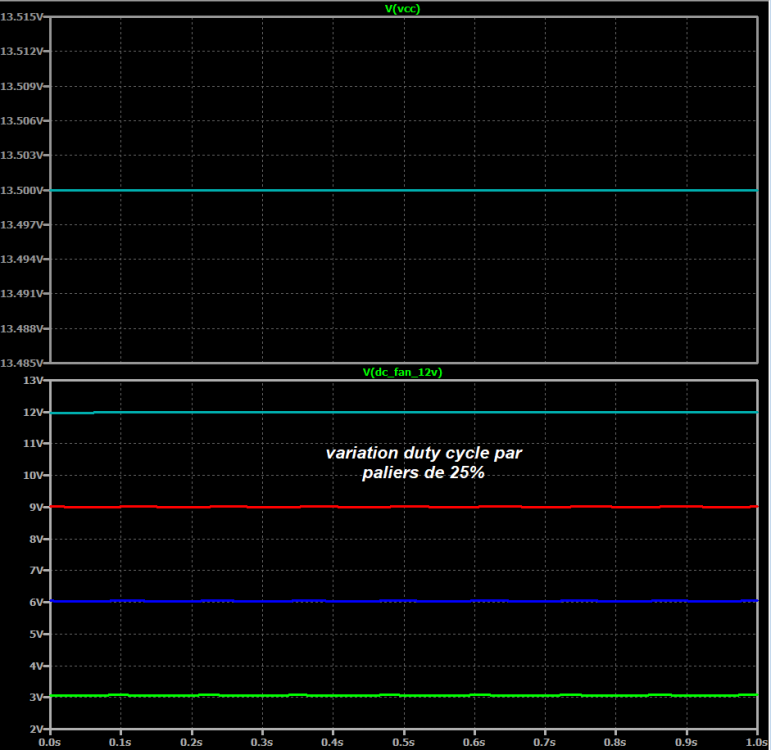Select the blue 6V trace
Viewport: 771px width, 750px height.
coord(403,601)
